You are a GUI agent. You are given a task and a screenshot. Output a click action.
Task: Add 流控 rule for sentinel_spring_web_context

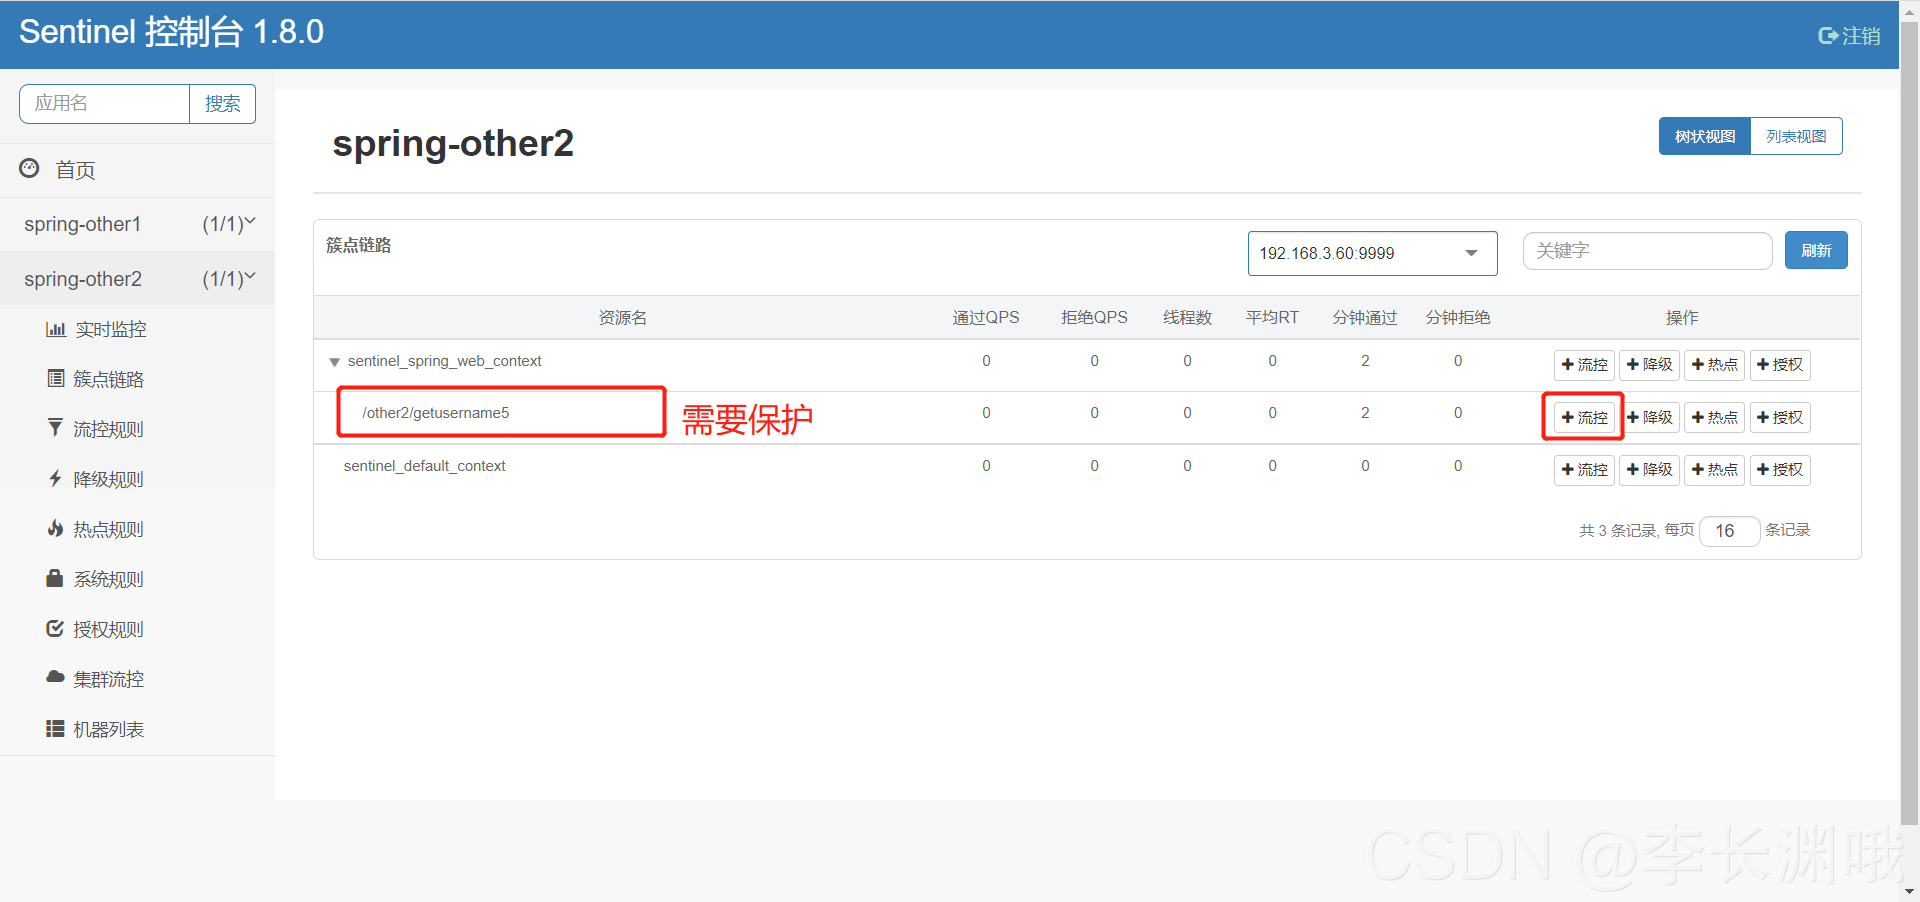click(1584, 365)
